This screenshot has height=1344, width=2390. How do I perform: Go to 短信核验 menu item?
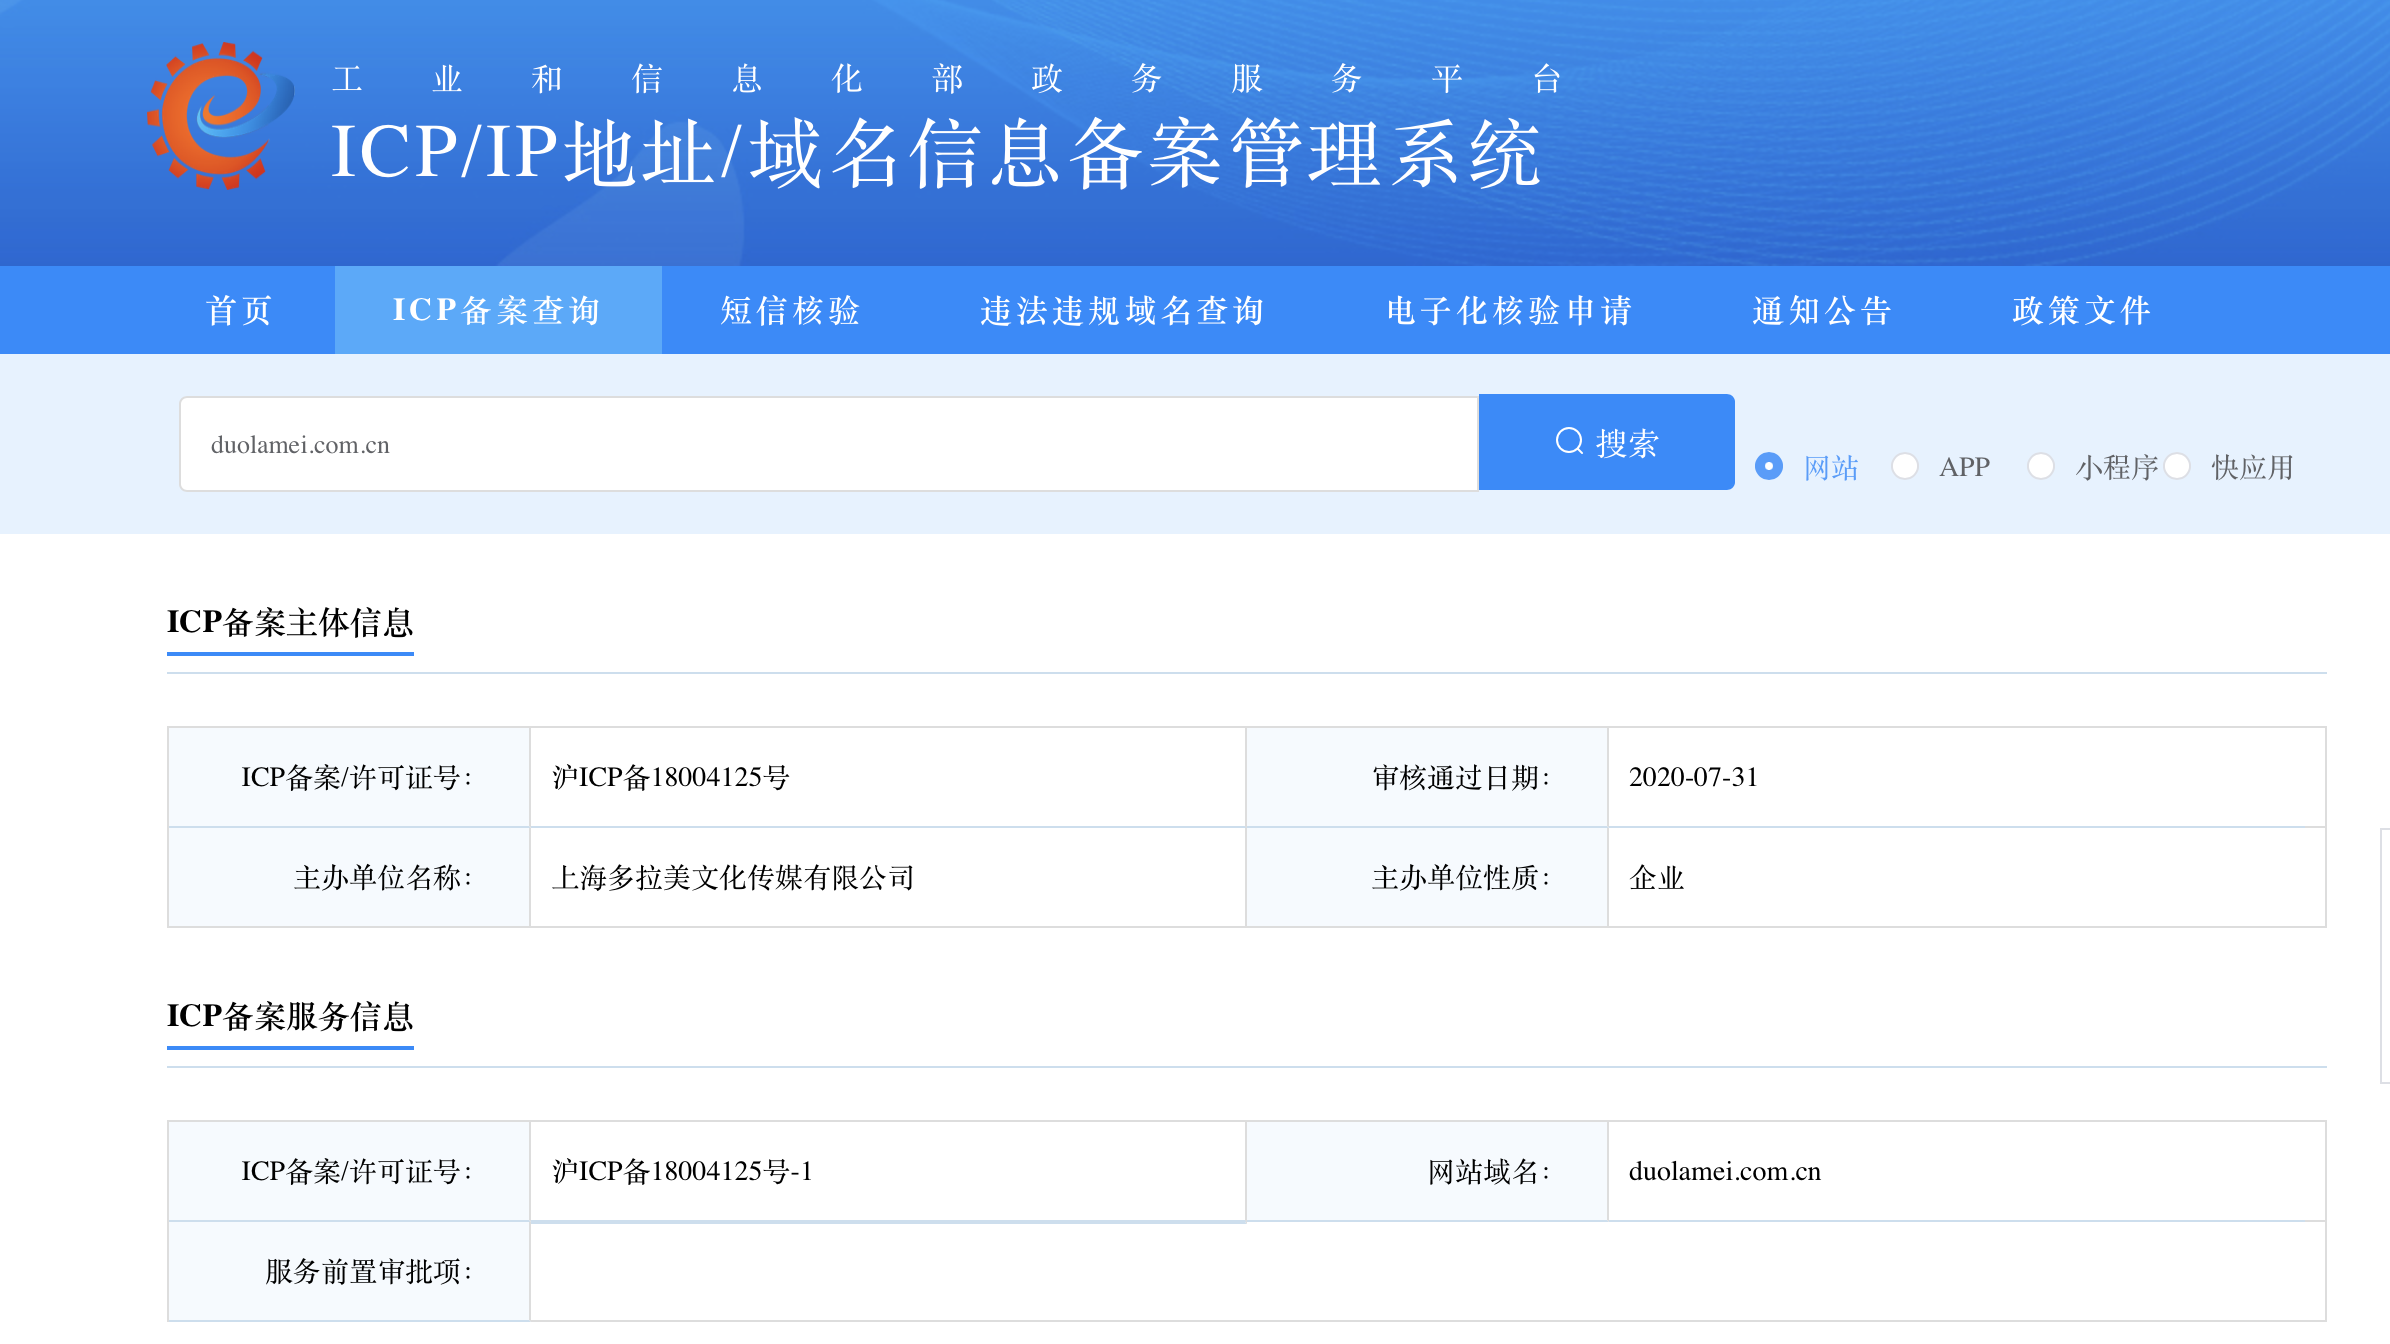(x=790, y=310)
